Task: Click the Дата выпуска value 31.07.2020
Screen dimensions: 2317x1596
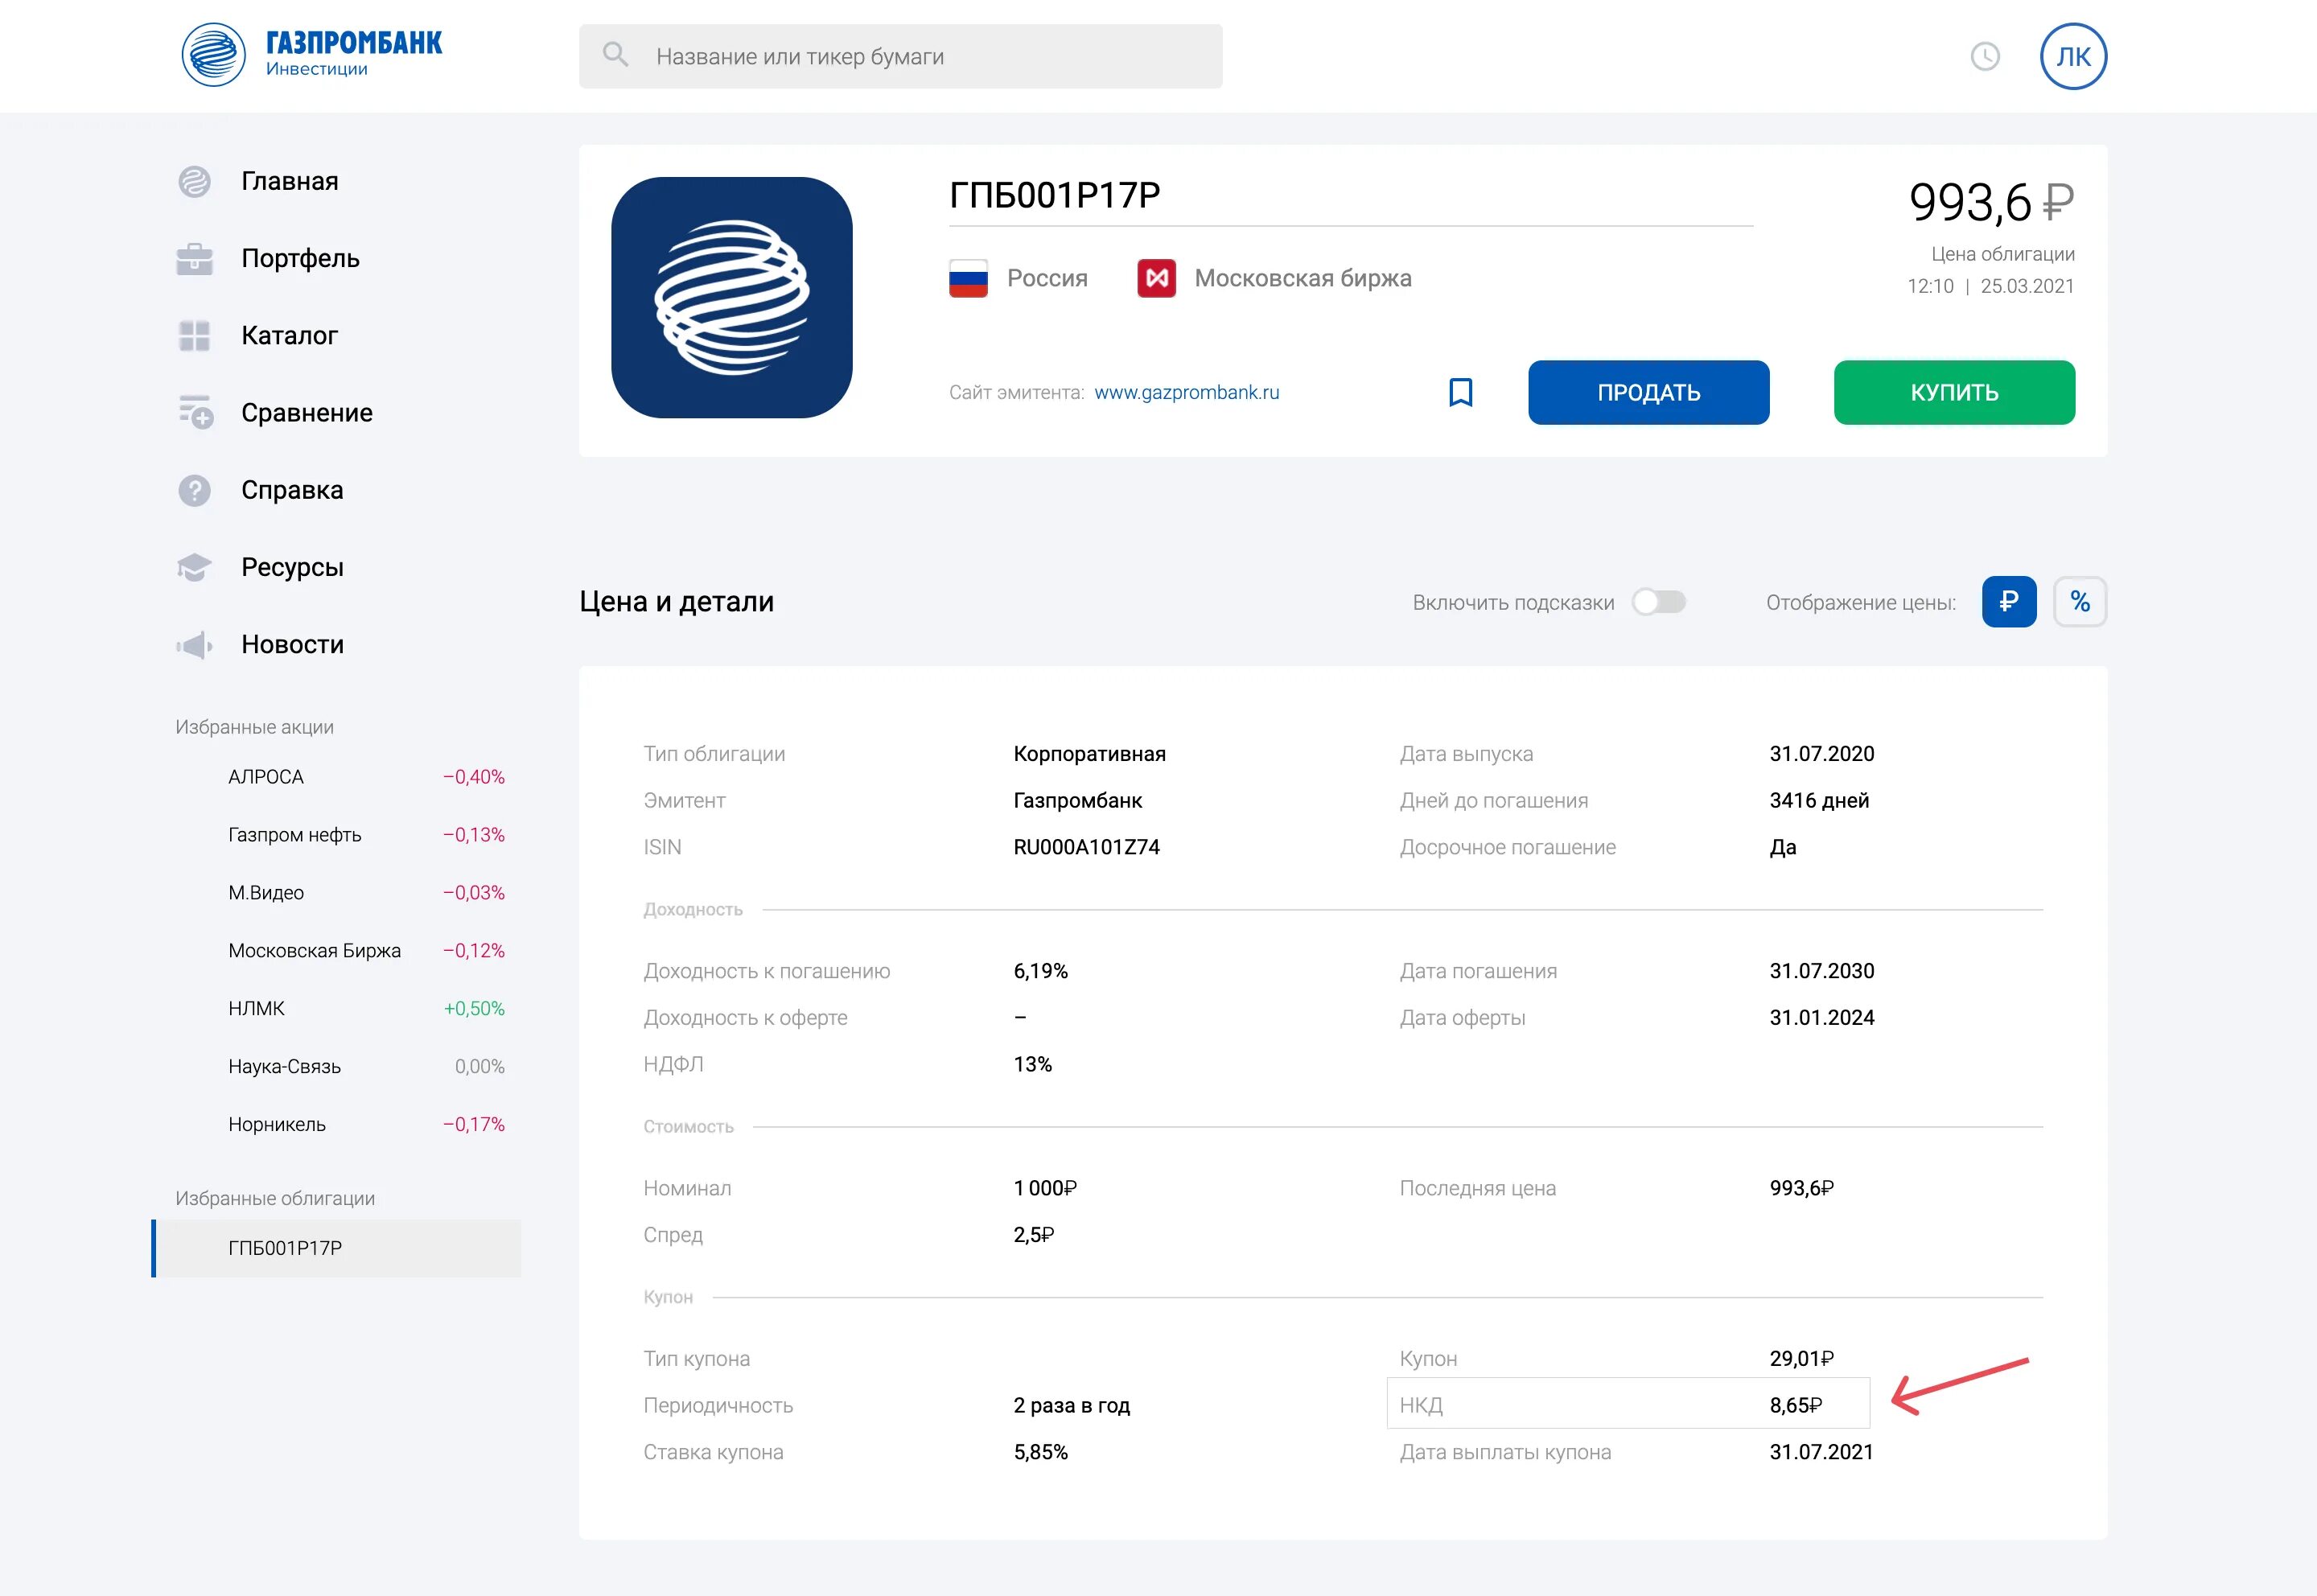Action: tap(1821, 754)
